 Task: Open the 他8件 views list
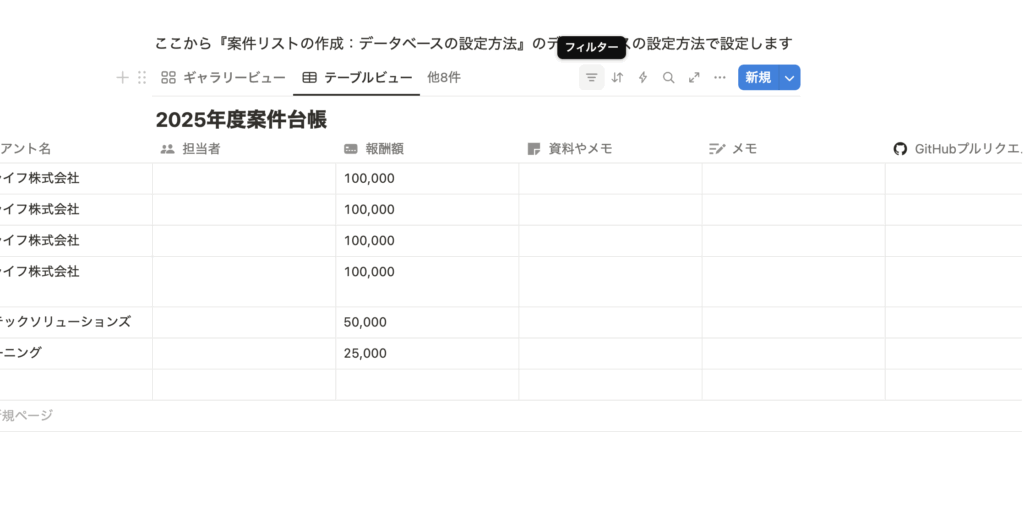click(x=443, y=77)
